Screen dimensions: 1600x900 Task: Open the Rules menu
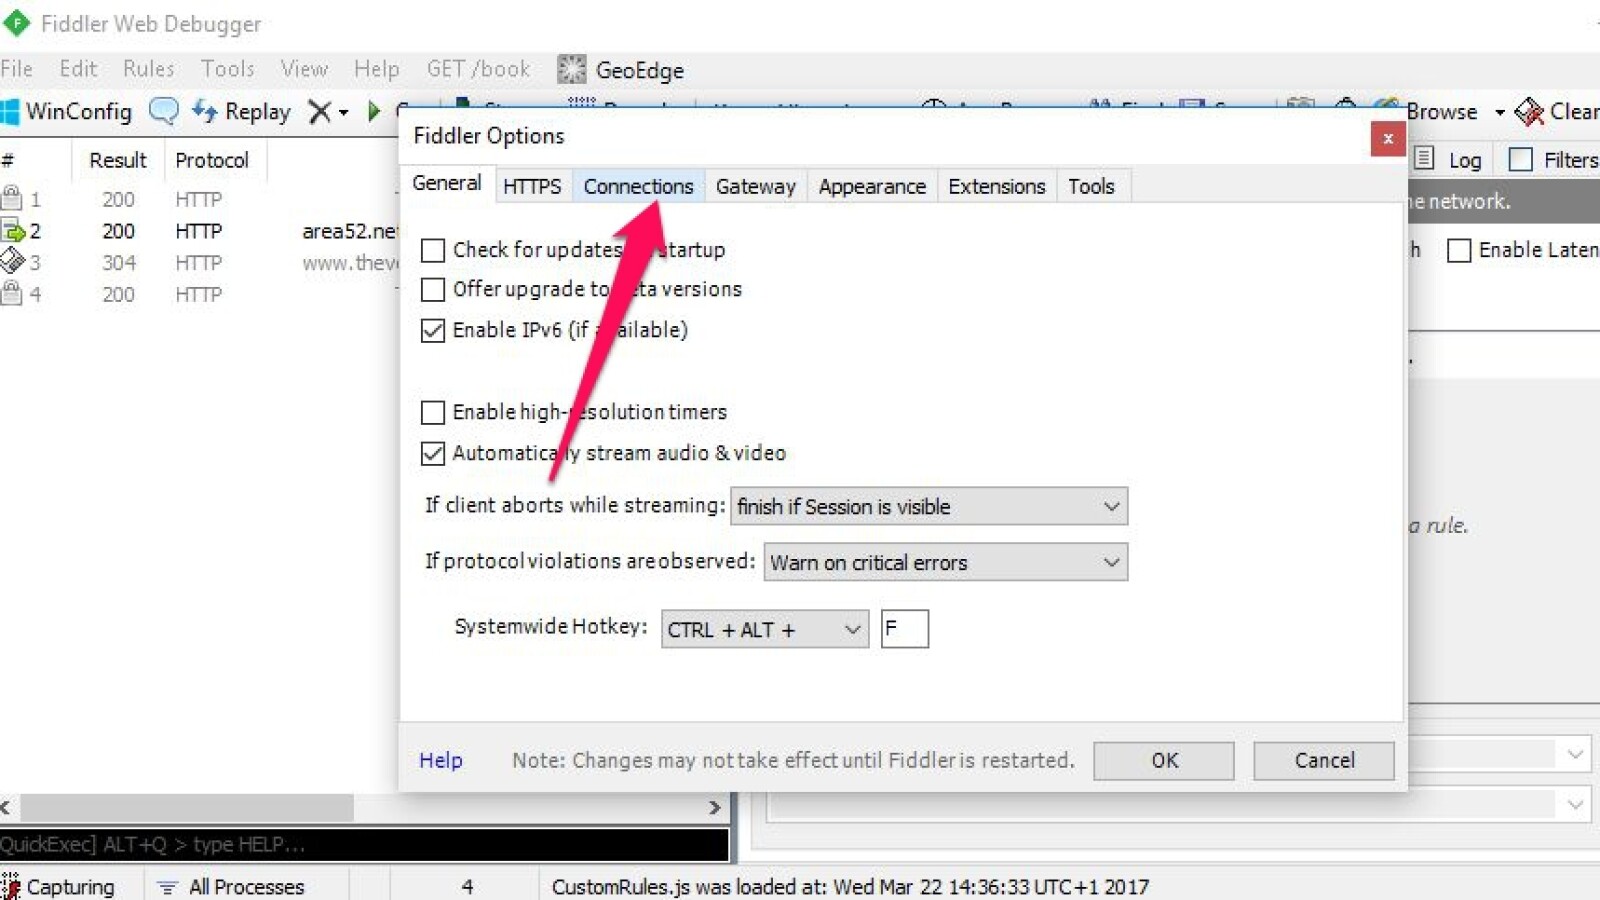[148, 69]
